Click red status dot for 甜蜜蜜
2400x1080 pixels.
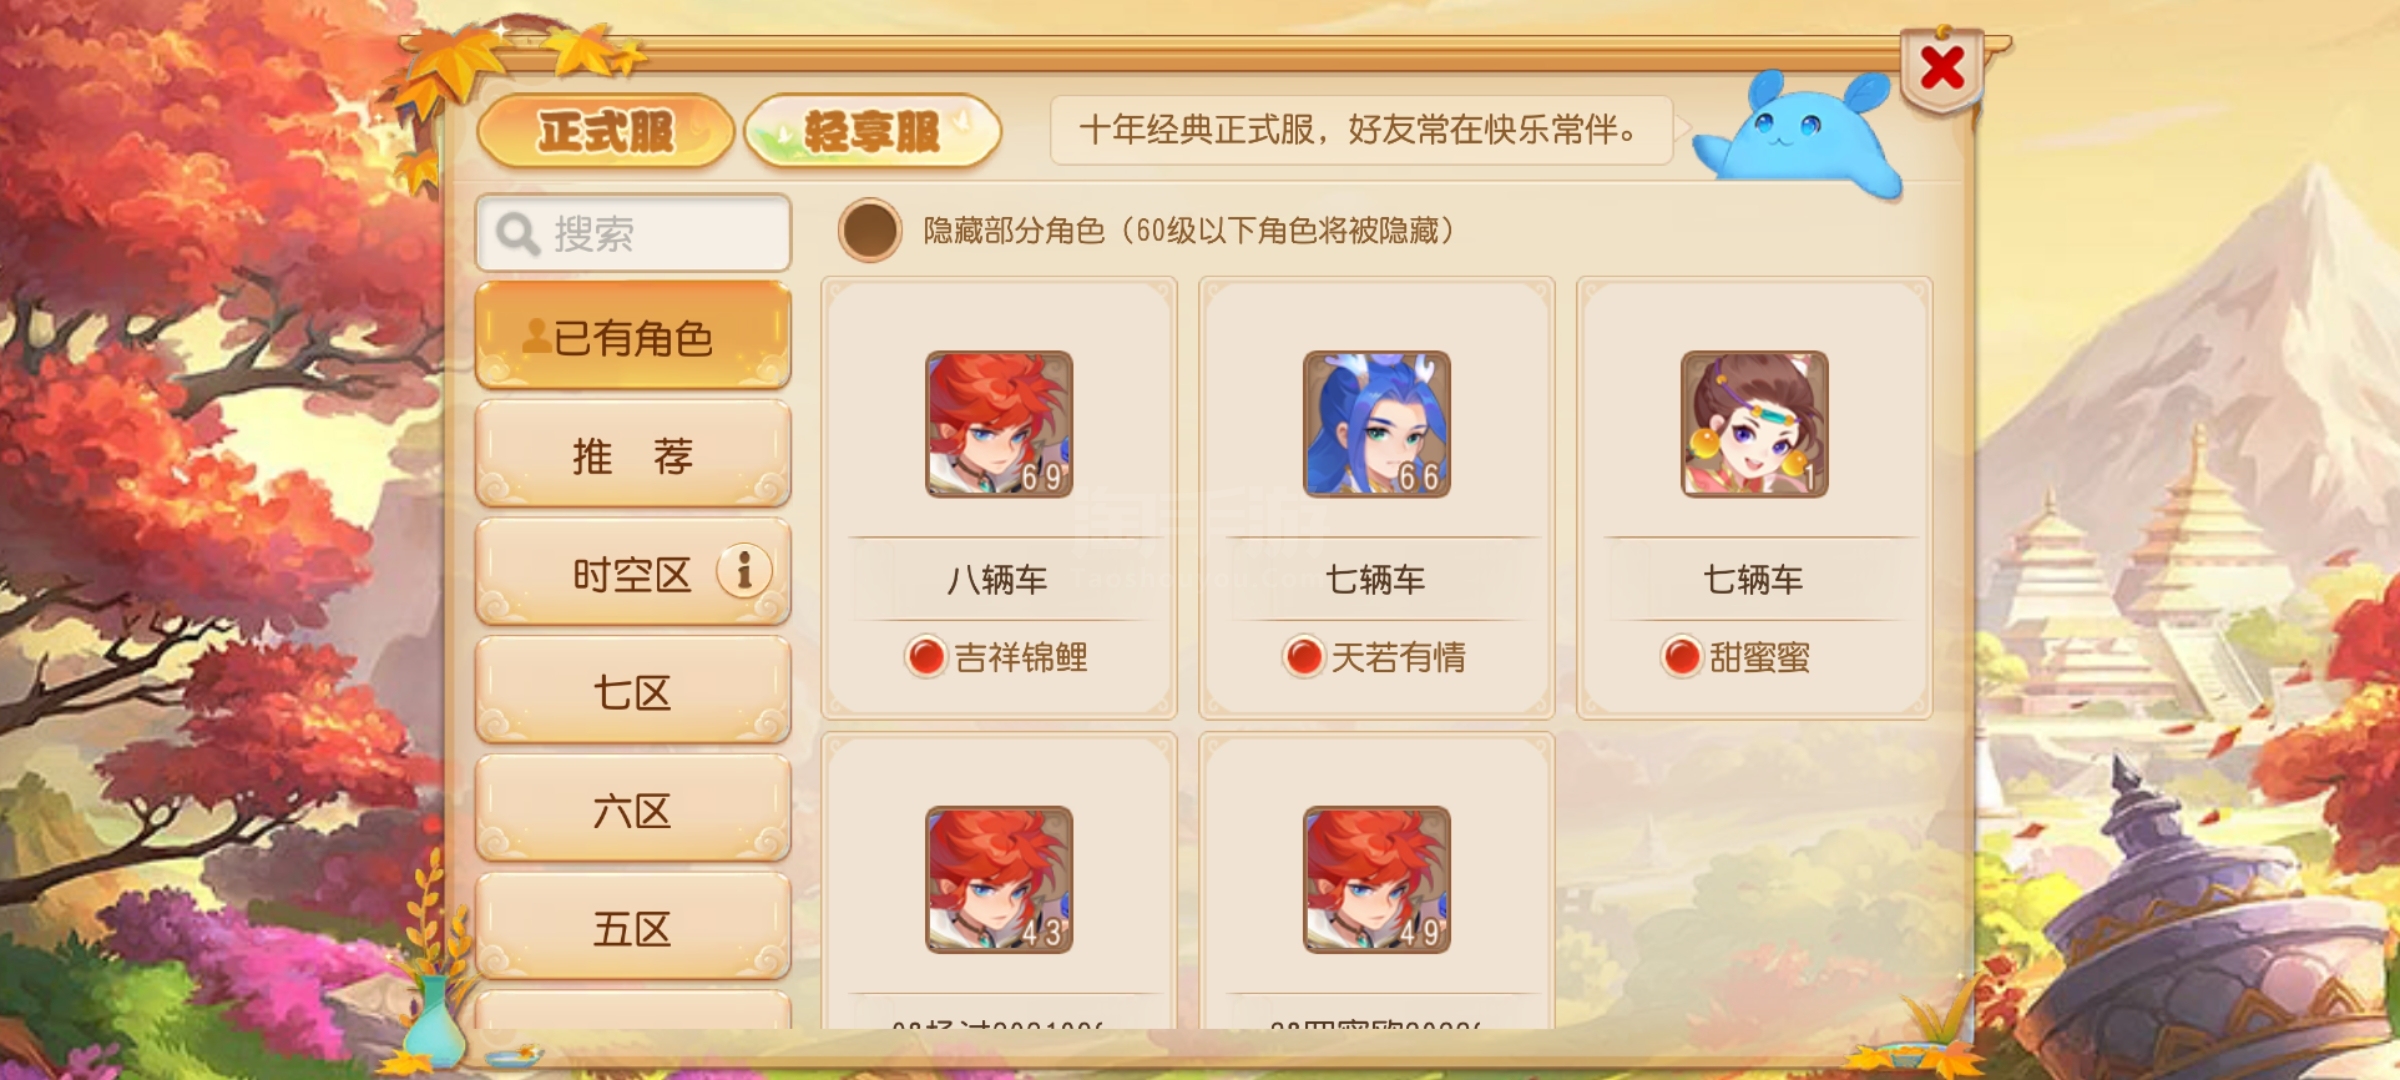coord(1682,657)
